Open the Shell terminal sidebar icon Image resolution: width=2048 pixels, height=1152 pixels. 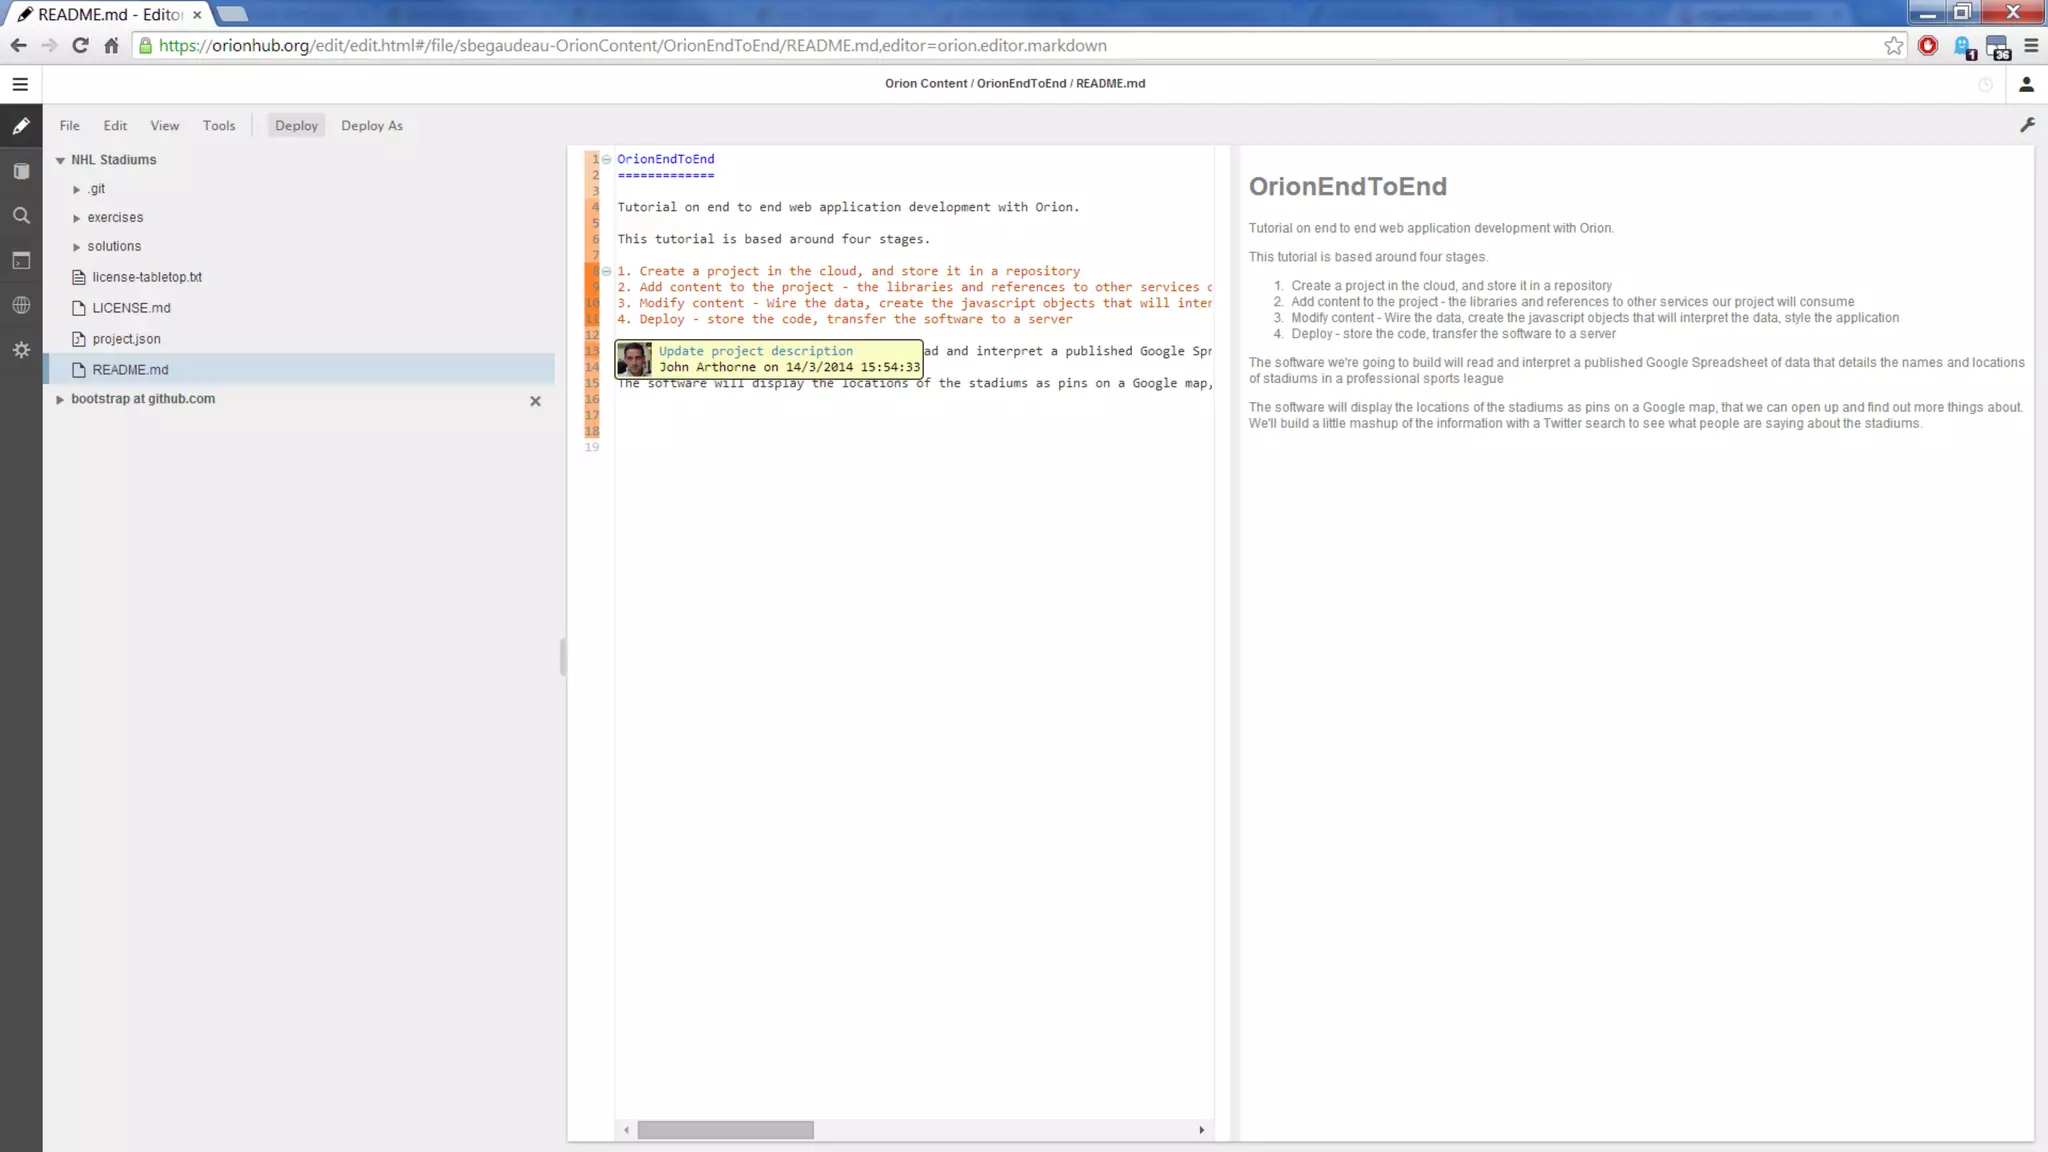(x=21, y=261)
